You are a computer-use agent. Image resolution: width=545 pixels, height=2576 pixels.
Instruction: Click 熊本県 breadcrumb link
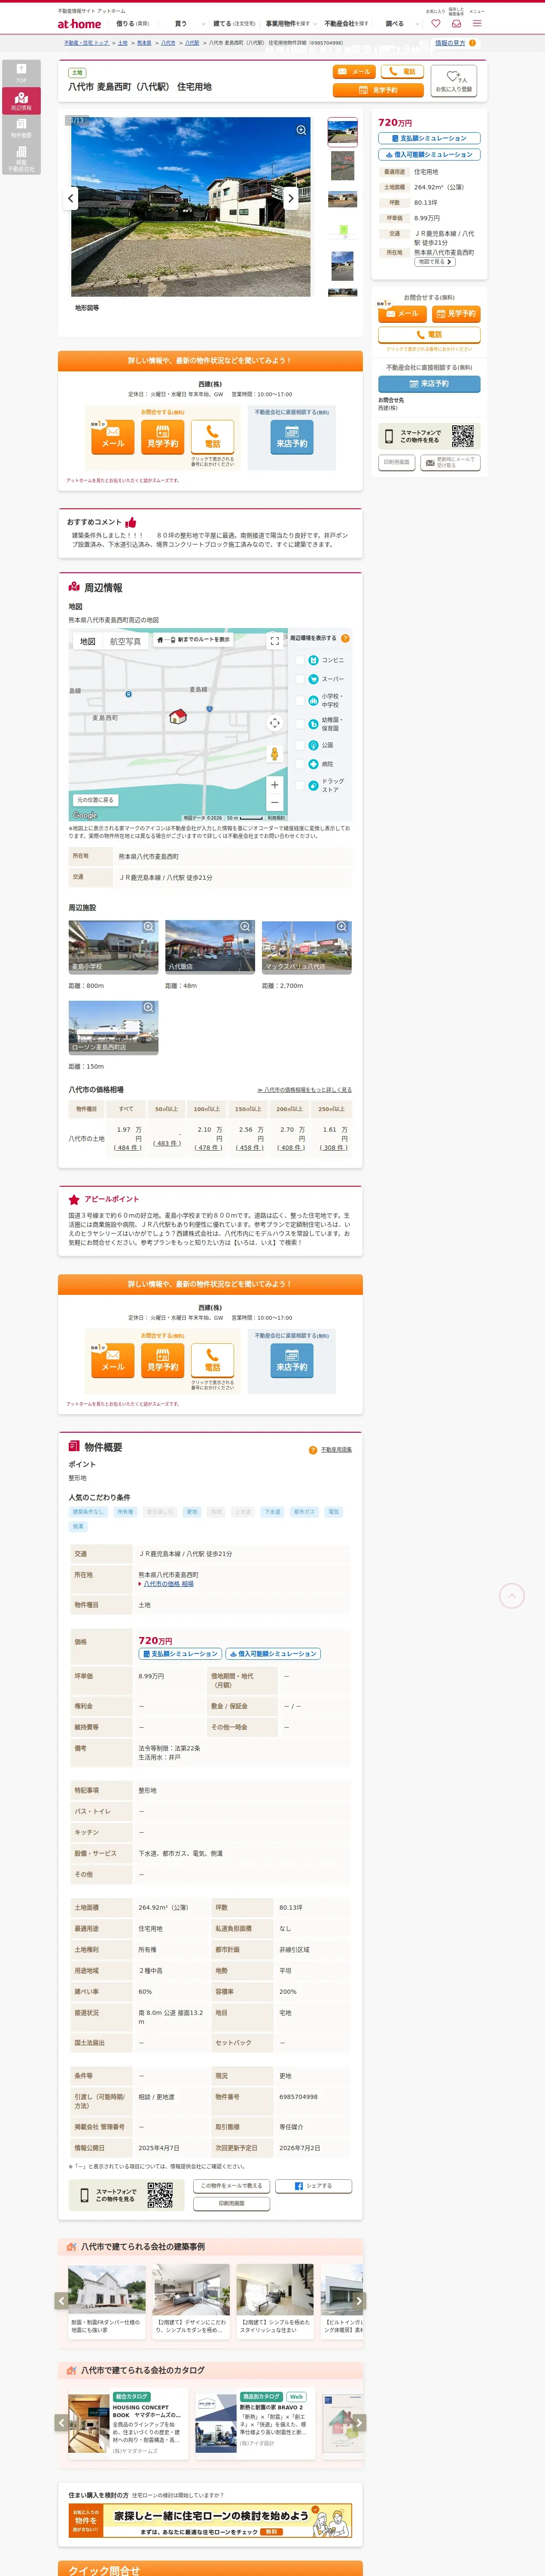click(x=144, y=43)
